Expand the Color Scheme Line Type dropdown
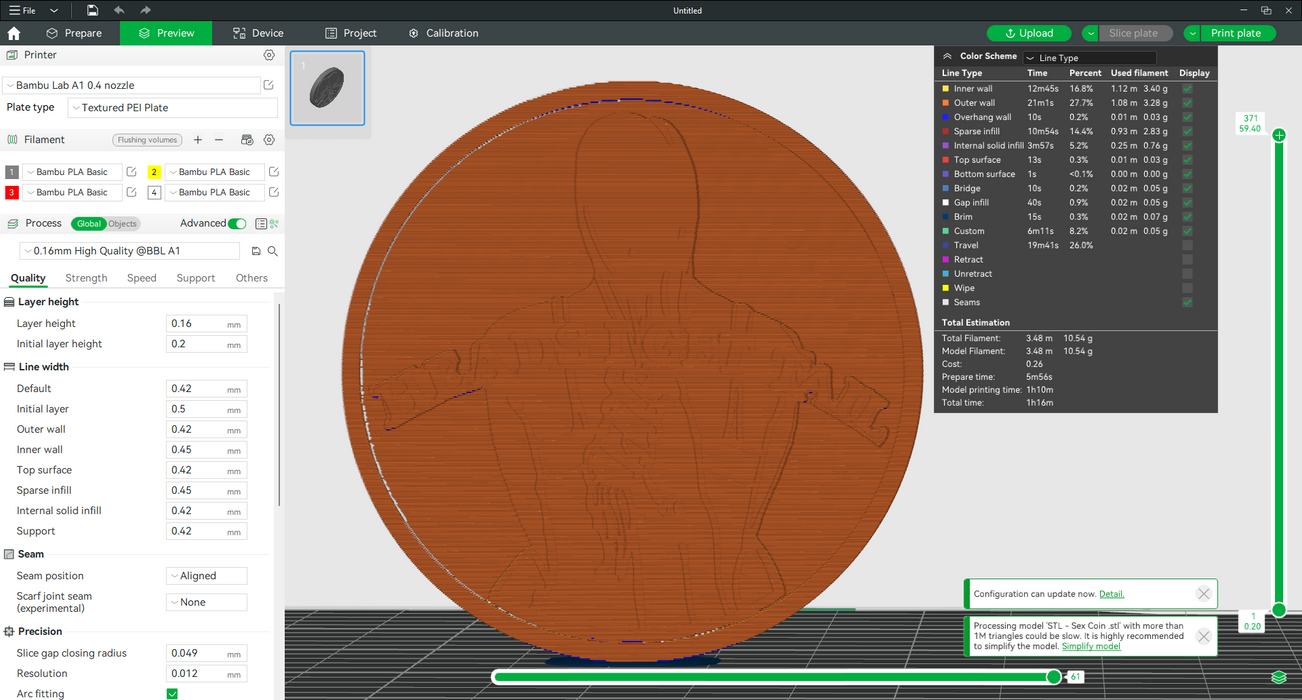 (x=1088, y=58)
